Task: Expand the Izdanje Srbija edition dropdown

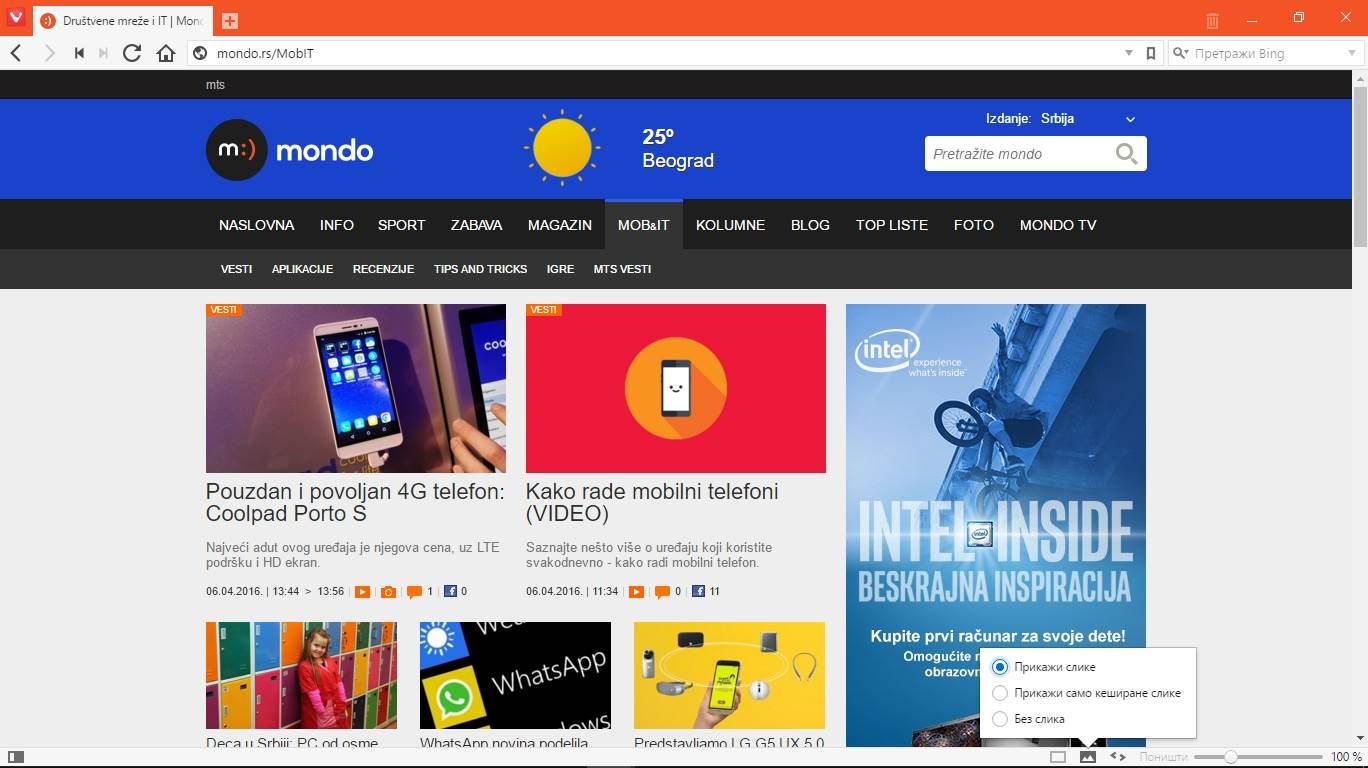Action: tap(1130, 119)
